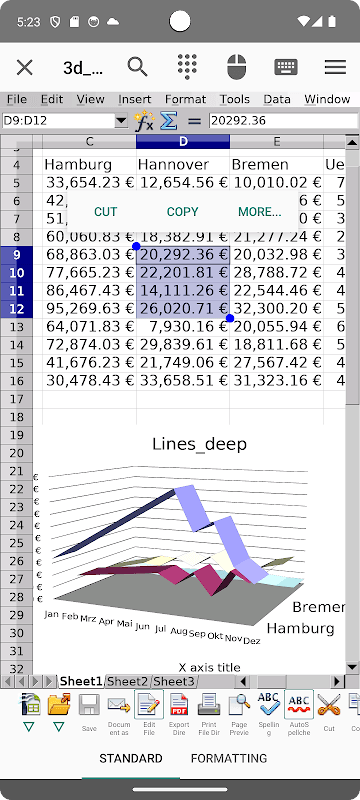Click Export Directly as PDF icon
Viewport: 360px width, 800px height.
[x=179, y=704]
